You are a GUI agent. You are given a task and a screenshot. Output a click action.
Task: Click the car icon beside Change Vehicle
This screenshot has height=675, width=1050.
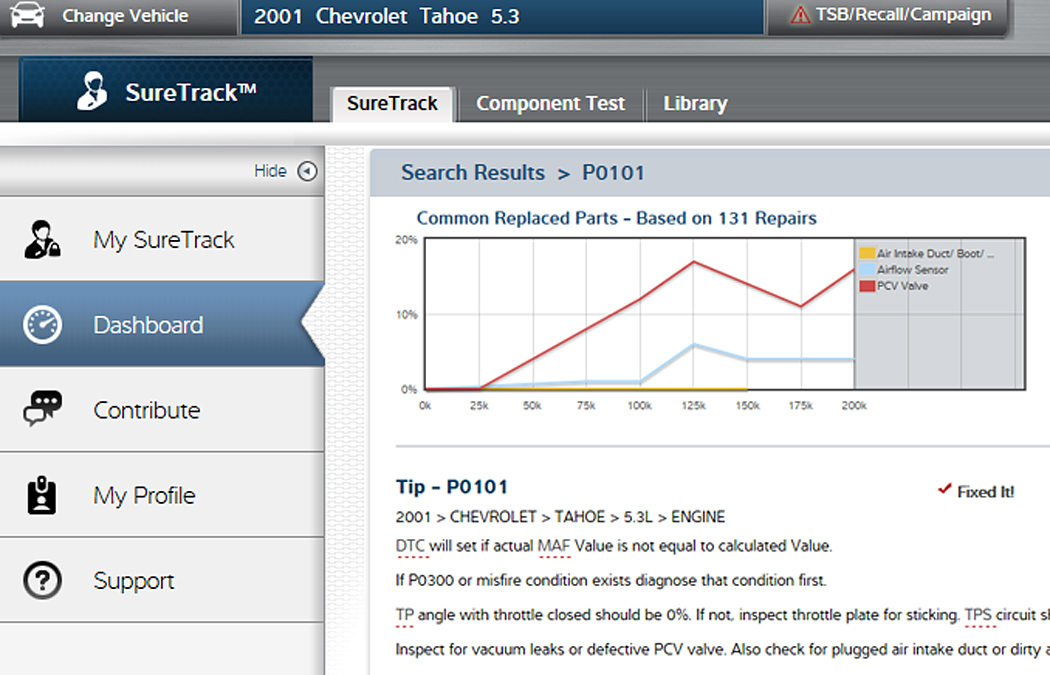pos(28,15)
